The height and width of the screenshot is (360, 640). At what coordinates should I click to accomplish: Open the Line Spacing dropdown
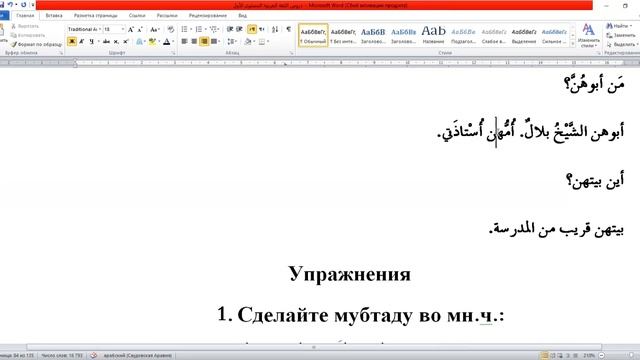point(232,41)
